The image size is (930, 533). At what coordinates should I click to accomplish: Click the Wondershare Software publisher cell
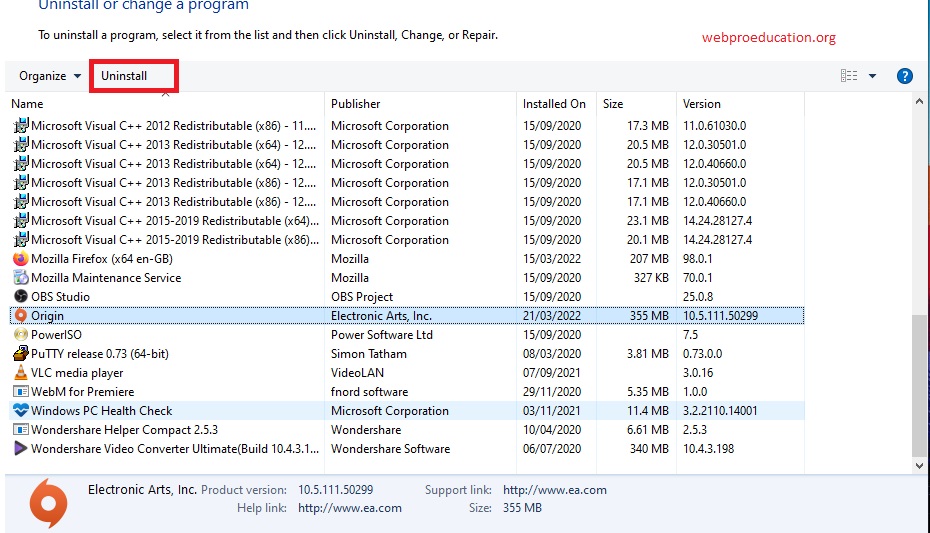tap(390, 448)
